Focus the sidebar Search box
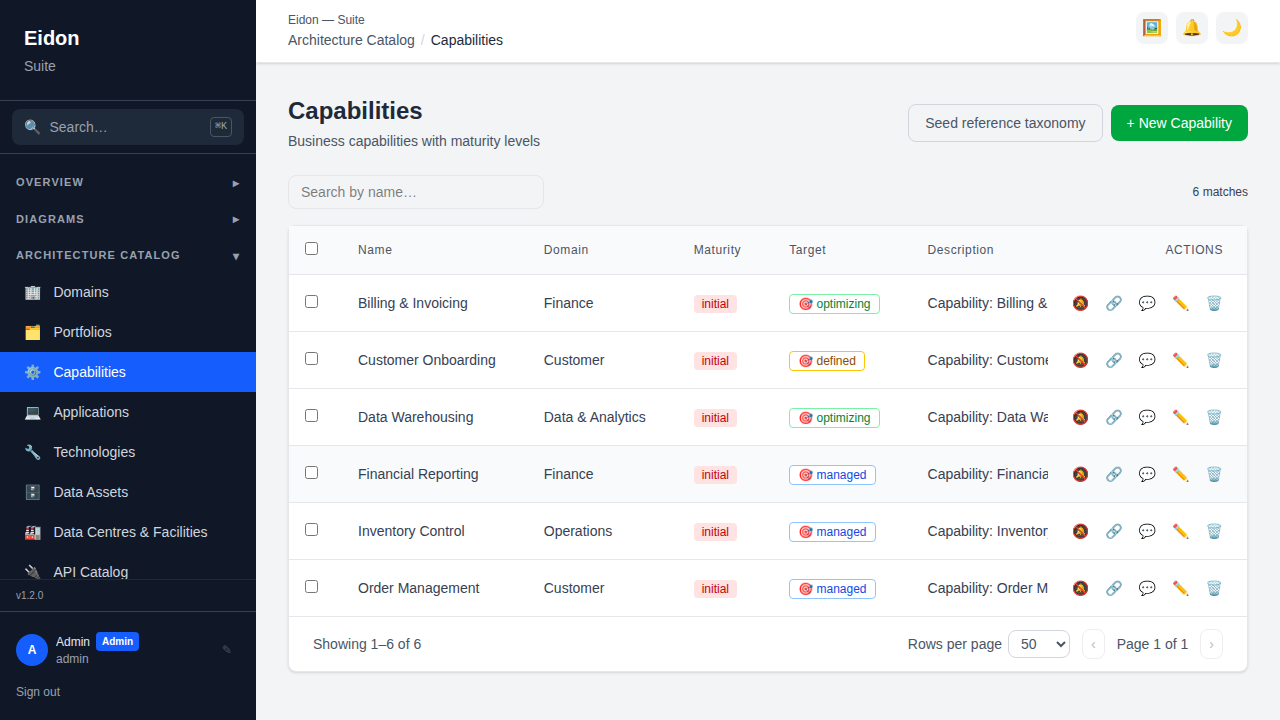The height and width of the screenshot is (720, 1280). tap(128, 127)
